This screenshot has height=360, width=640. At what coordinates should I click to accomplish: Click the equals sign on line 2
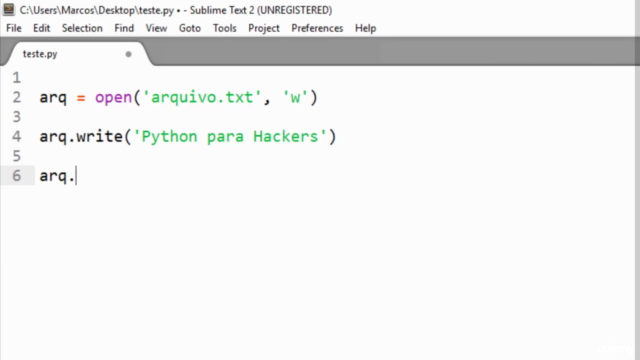click(x=81, y=98)
